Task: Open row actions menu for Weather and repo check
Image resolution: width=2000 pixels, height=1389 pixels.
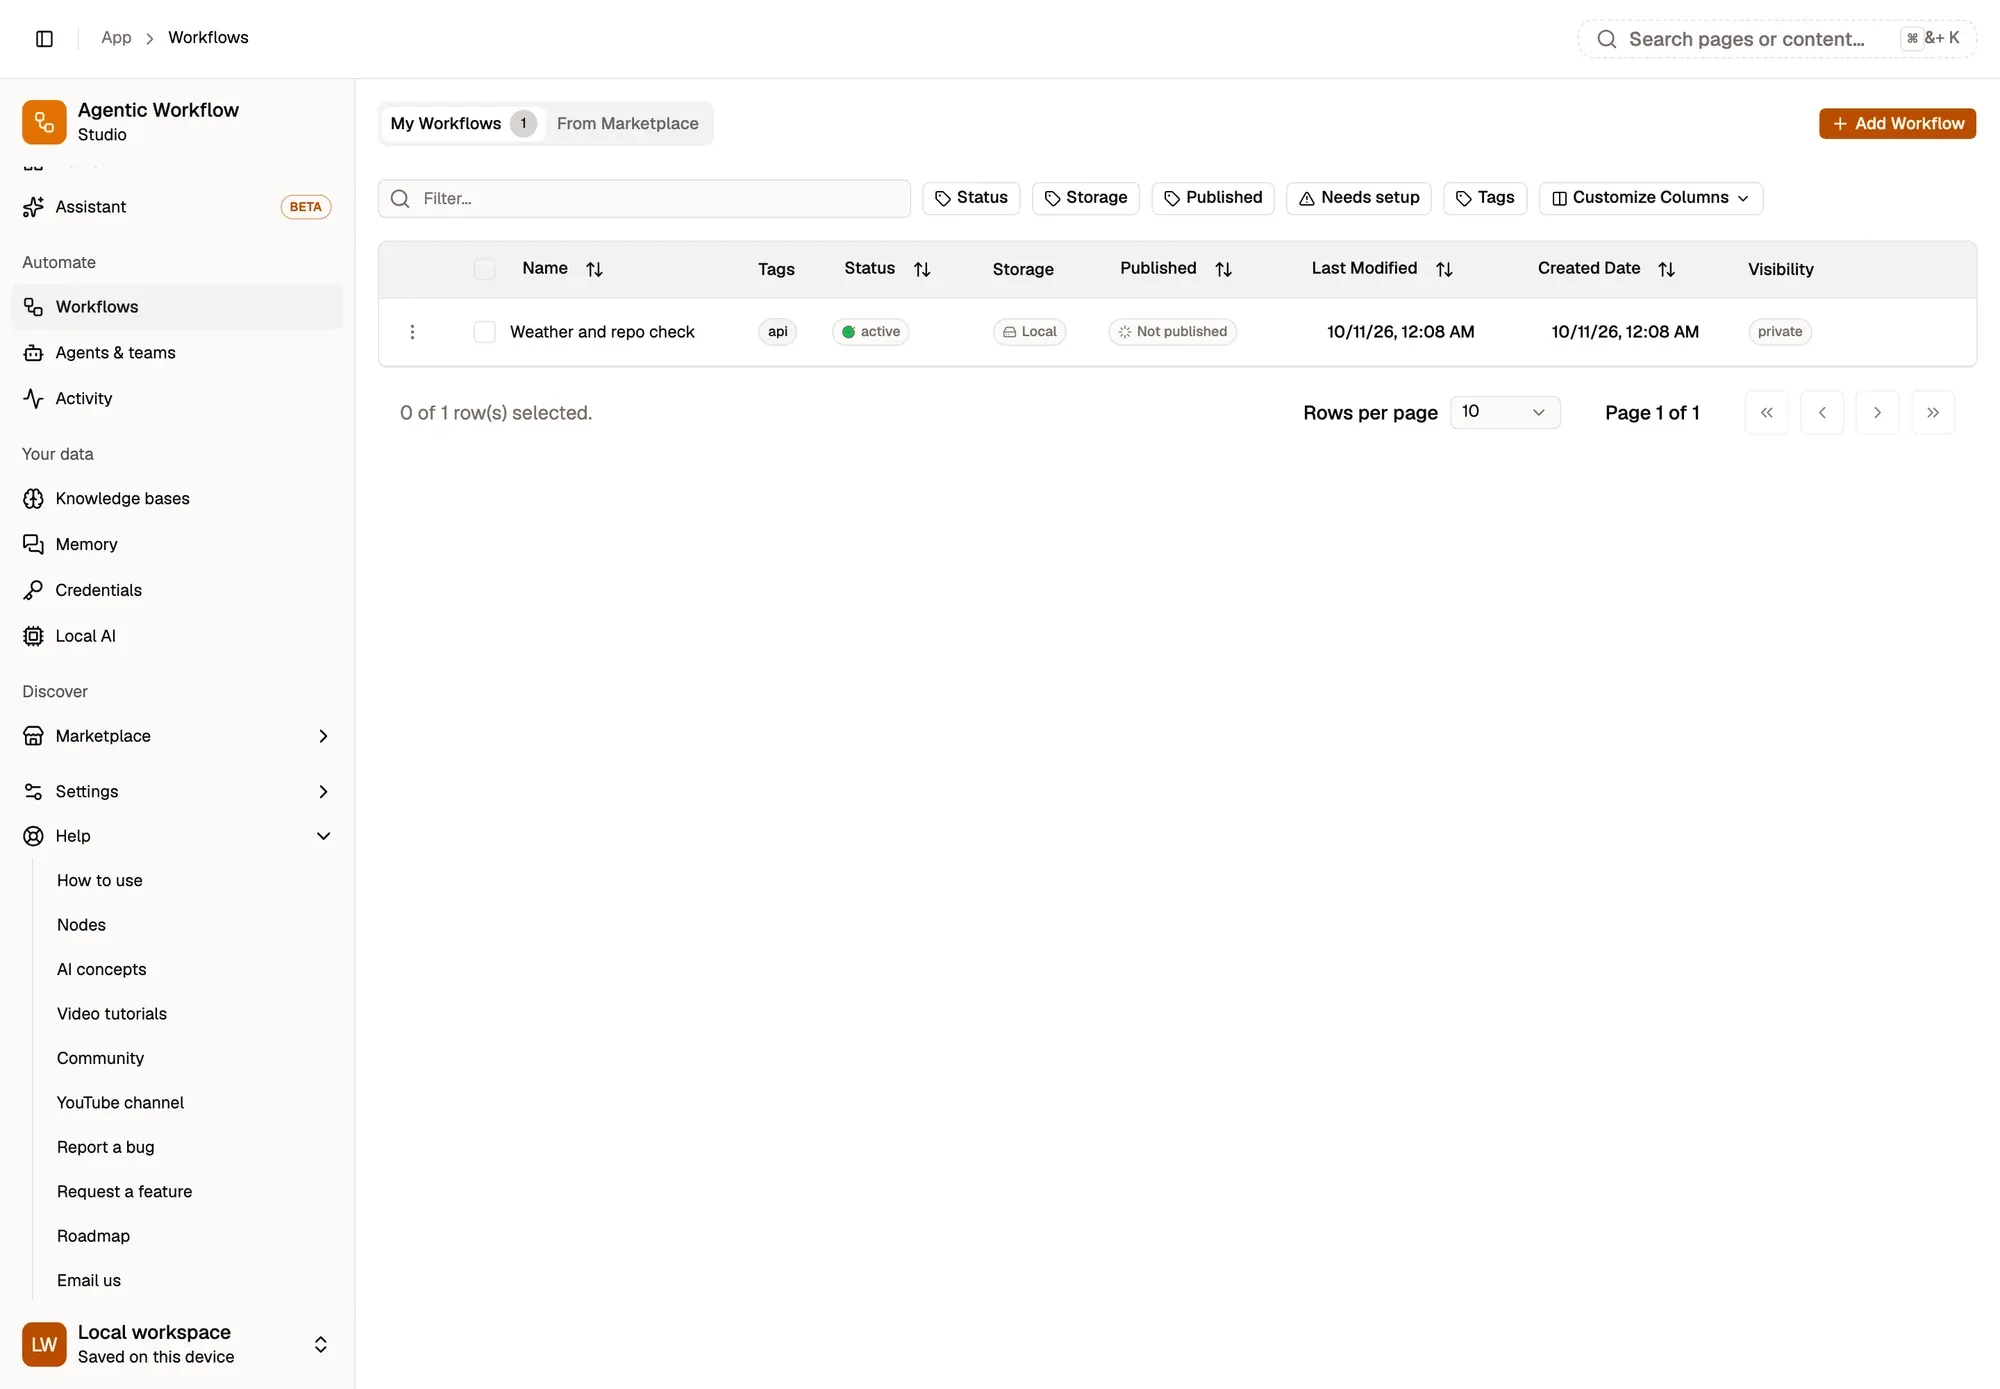Action: [x=412, y=332]
